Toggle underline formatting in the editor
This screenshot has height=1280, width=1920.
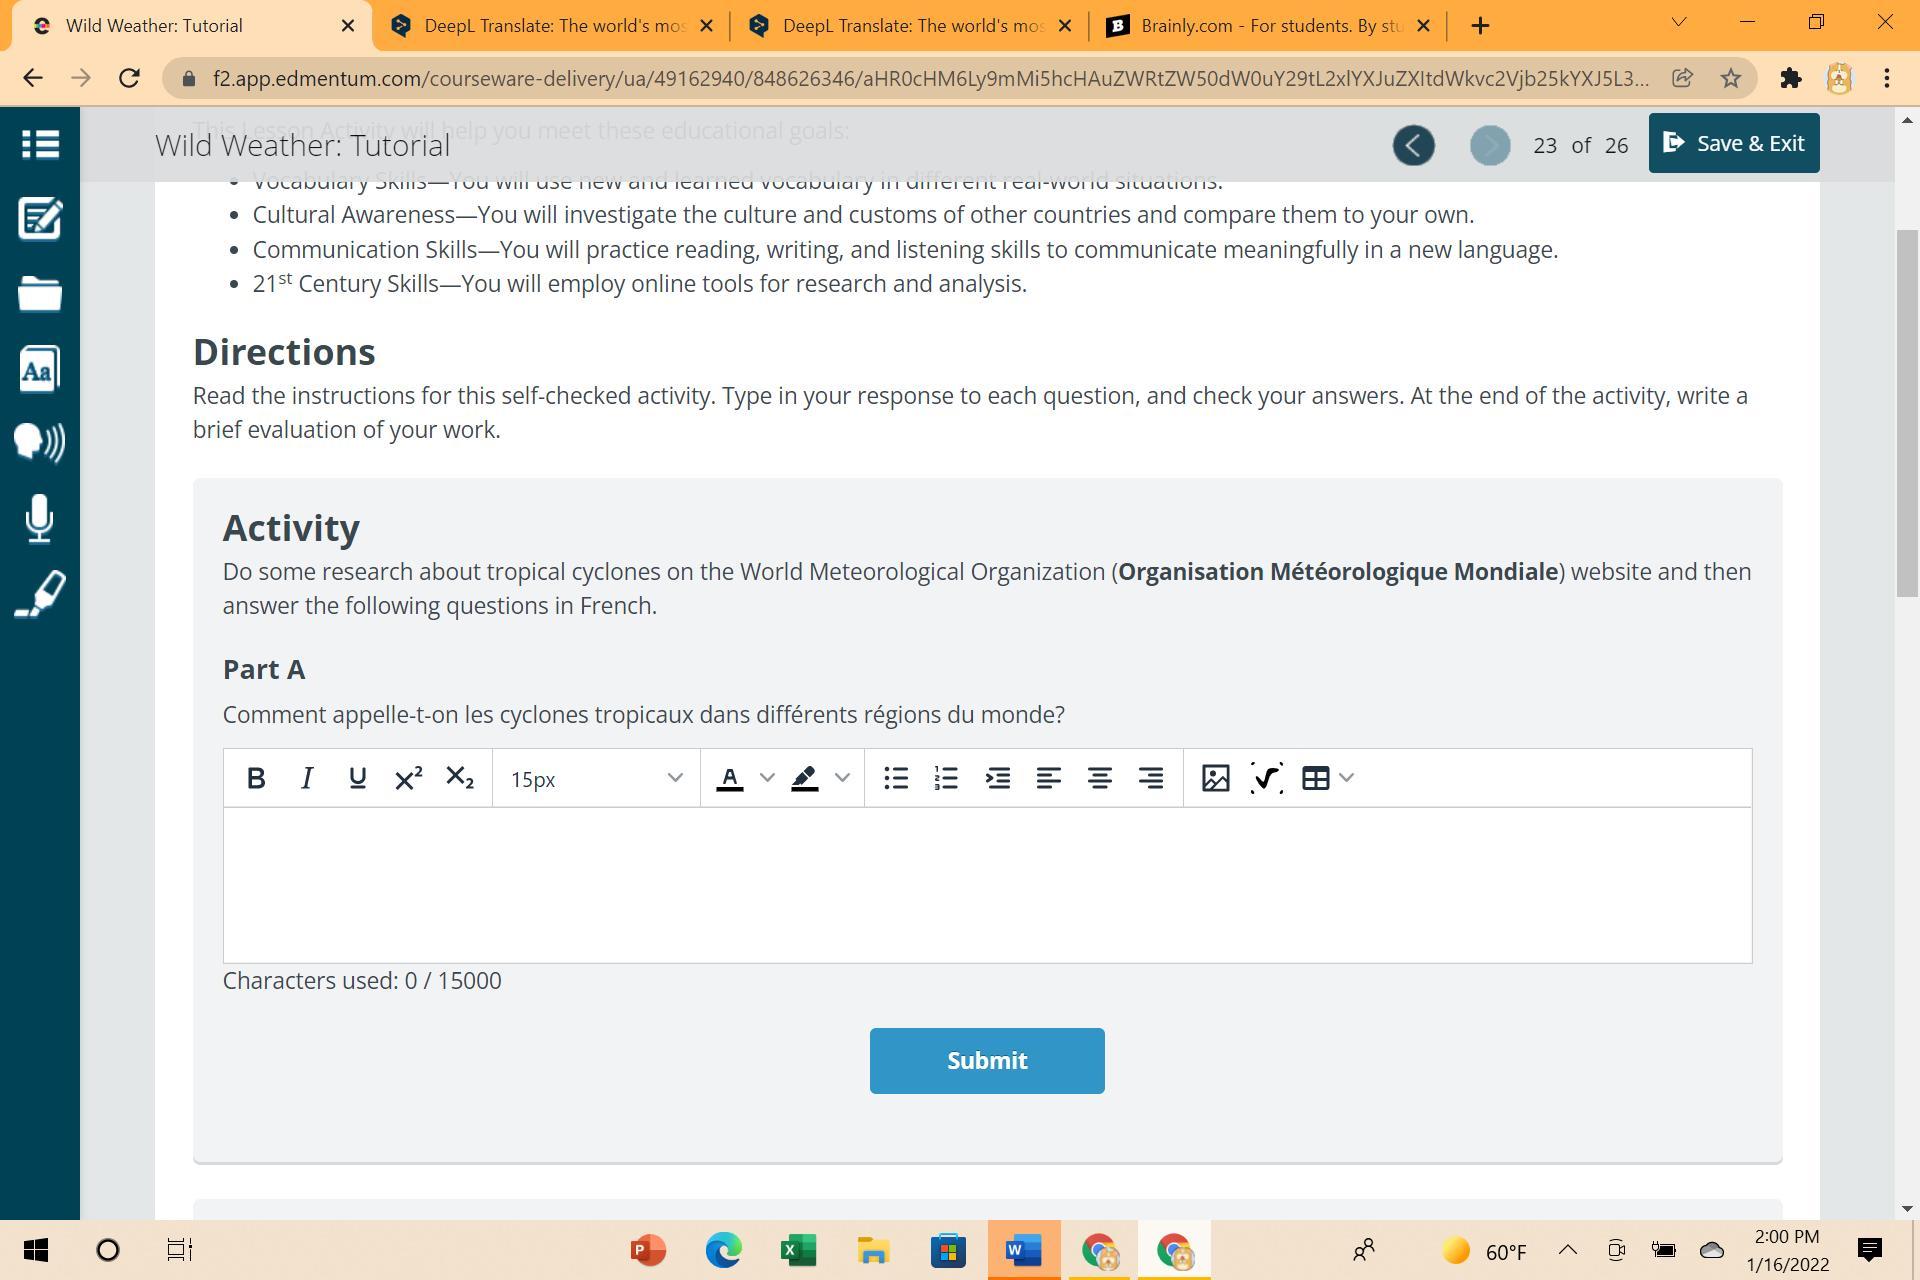pyautogui.click(x=357, y=778)
